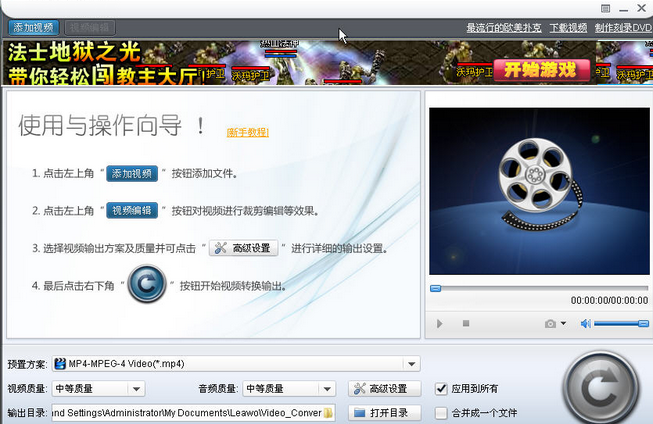Open the 预置方案 MP4 profile dropdown

tap(236, 364)
